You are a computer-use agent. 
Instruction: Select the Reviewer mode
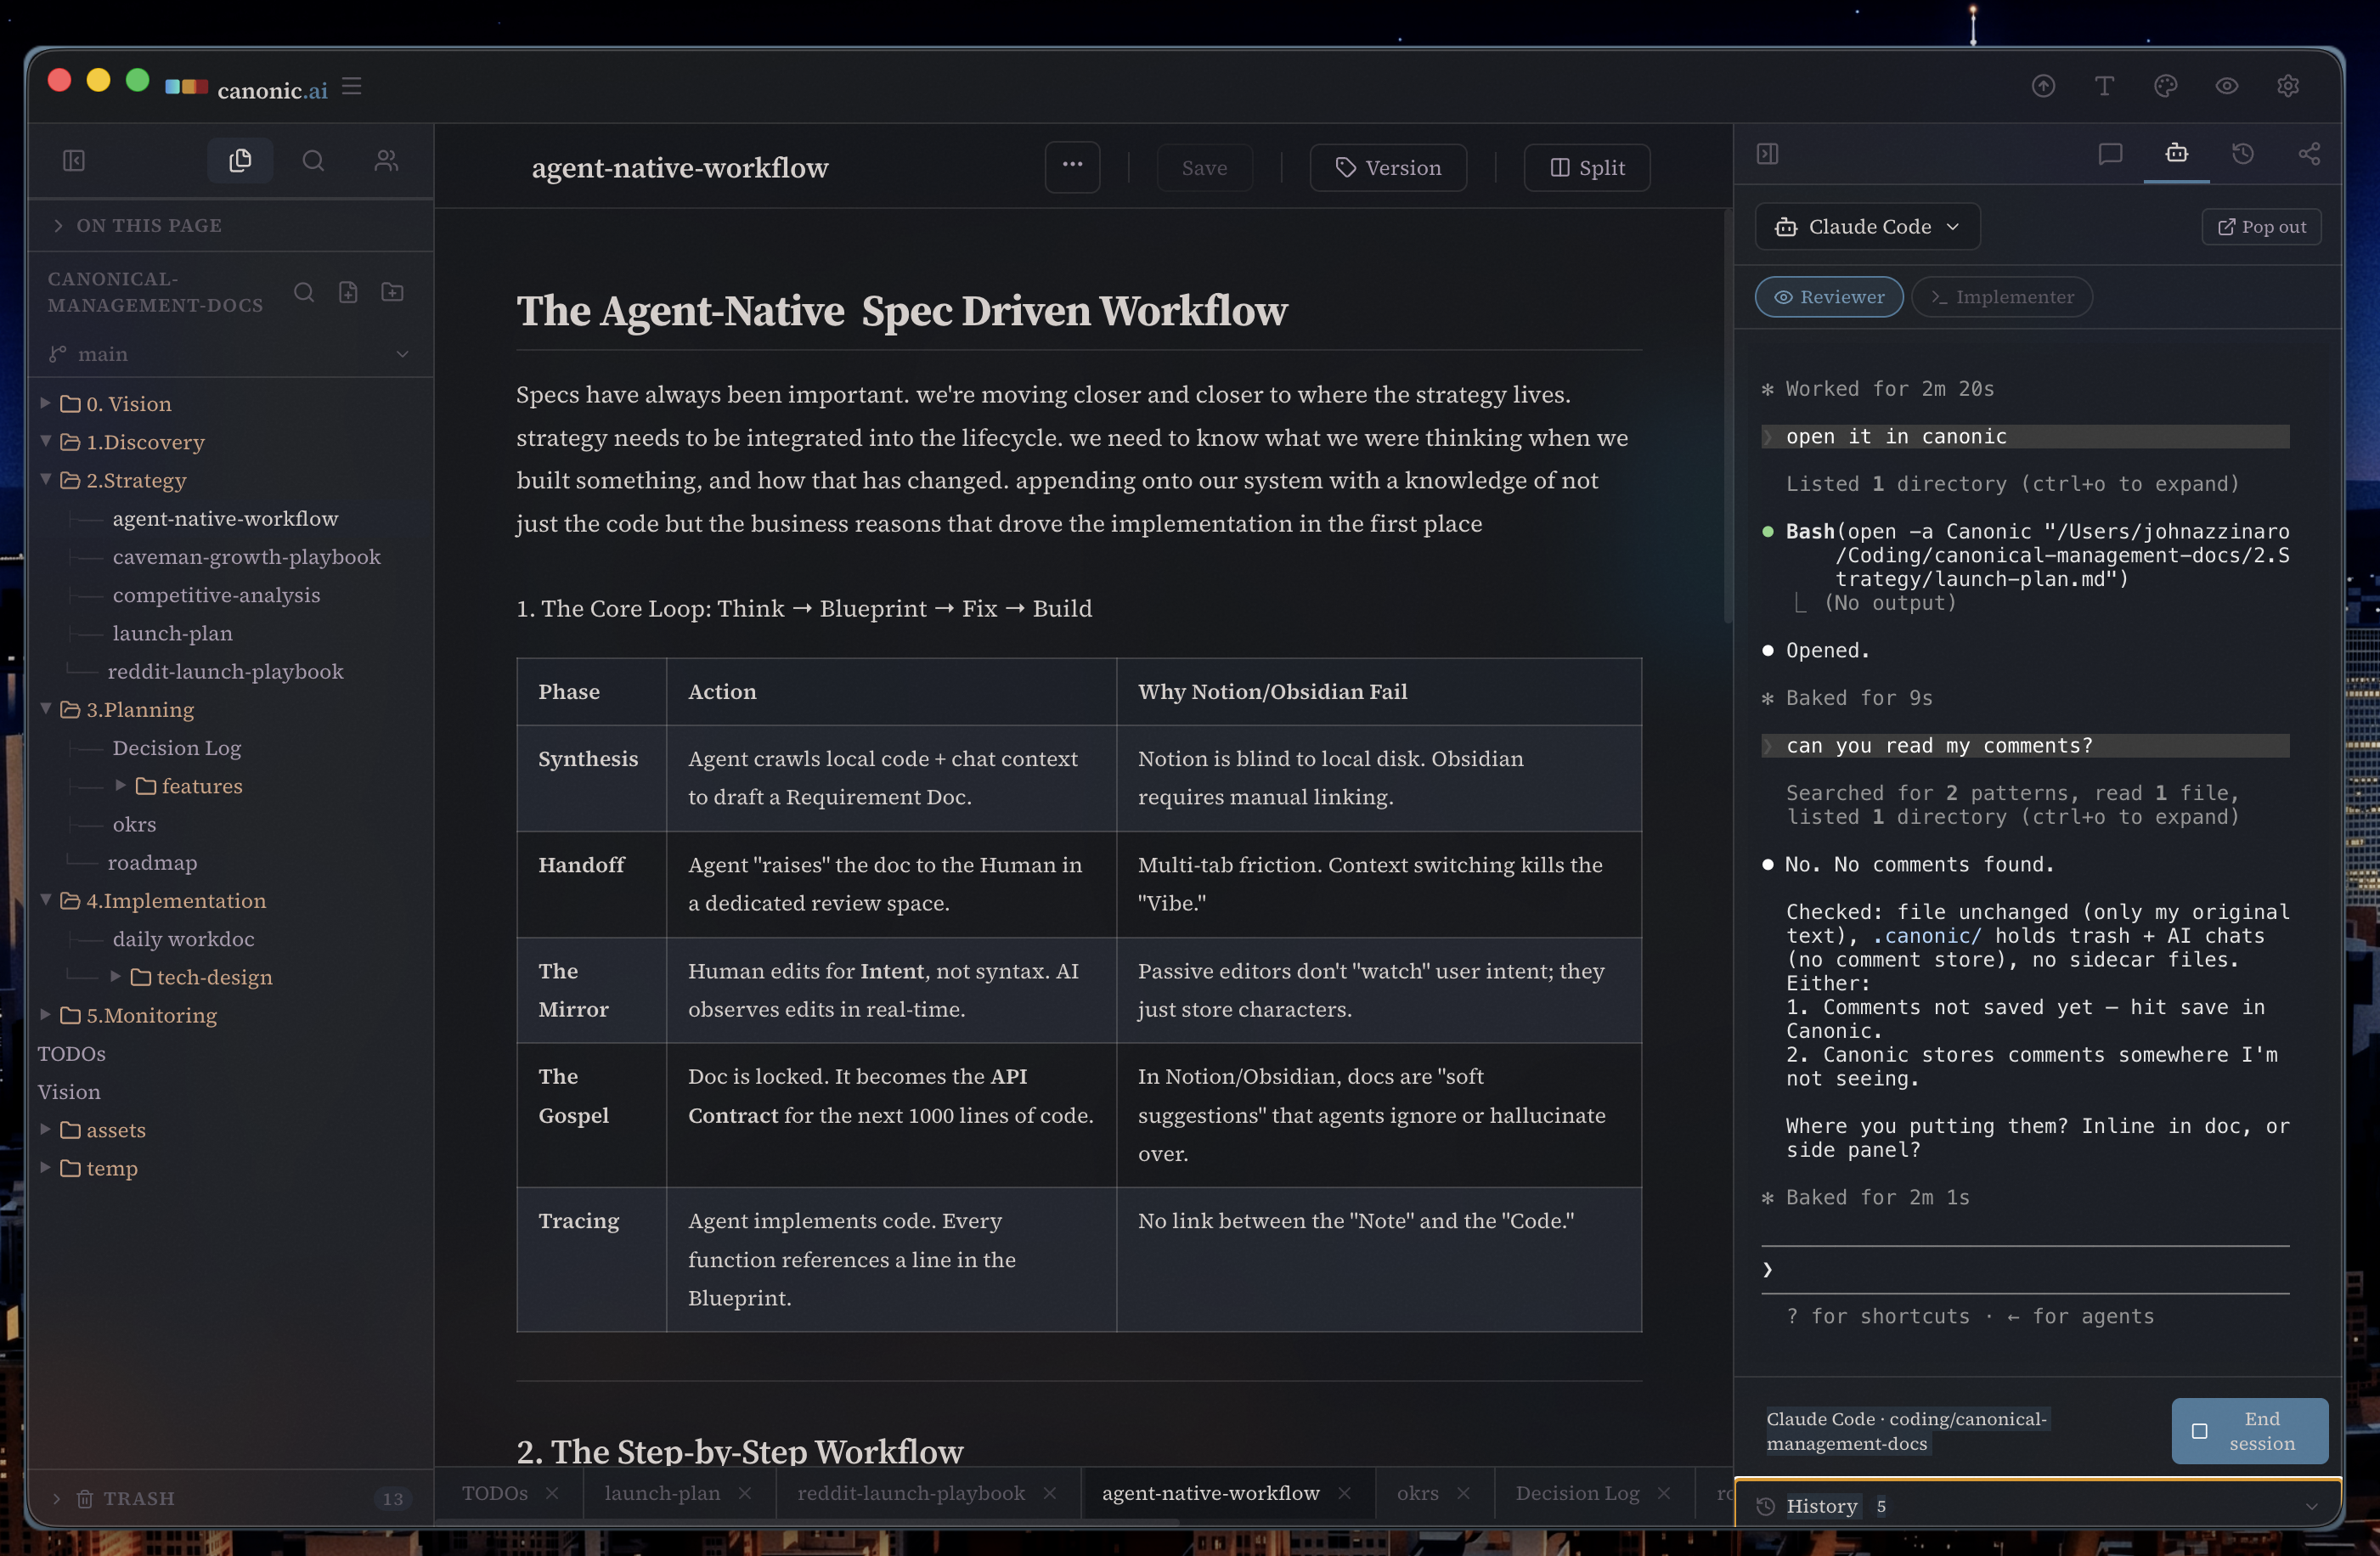[1829, 297]
